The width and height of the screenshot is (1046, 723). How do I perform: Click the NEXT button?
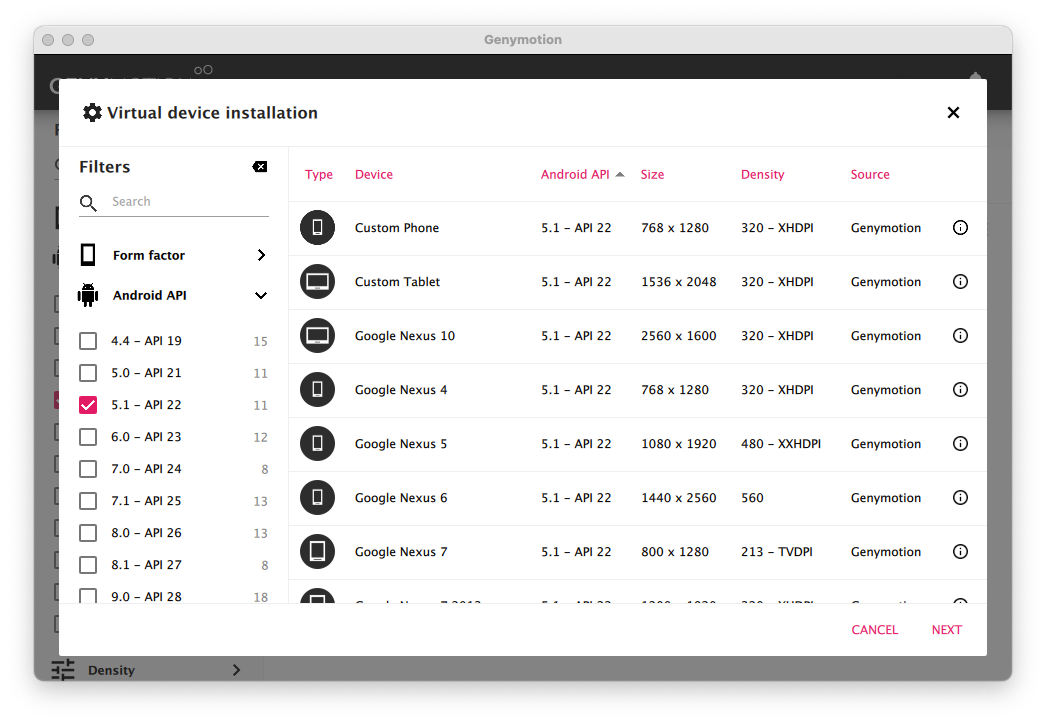[947, 630]
